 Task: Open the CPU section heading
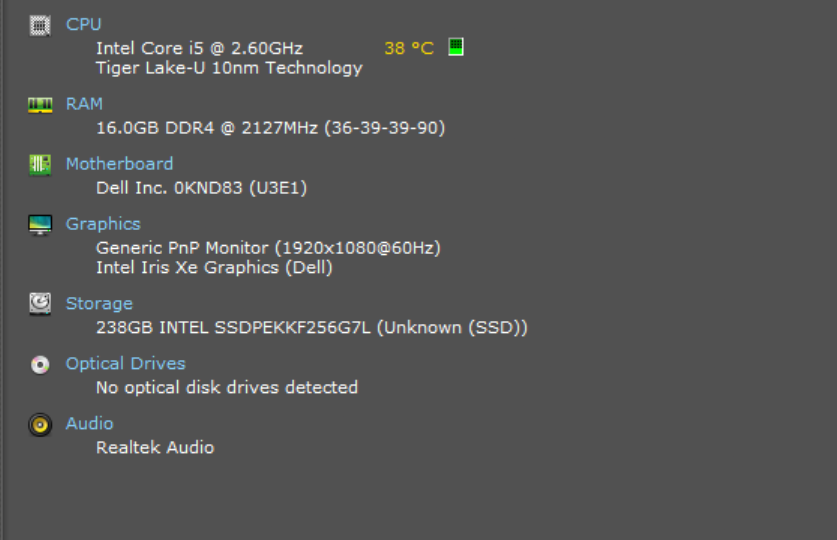(x=84, y=24)
